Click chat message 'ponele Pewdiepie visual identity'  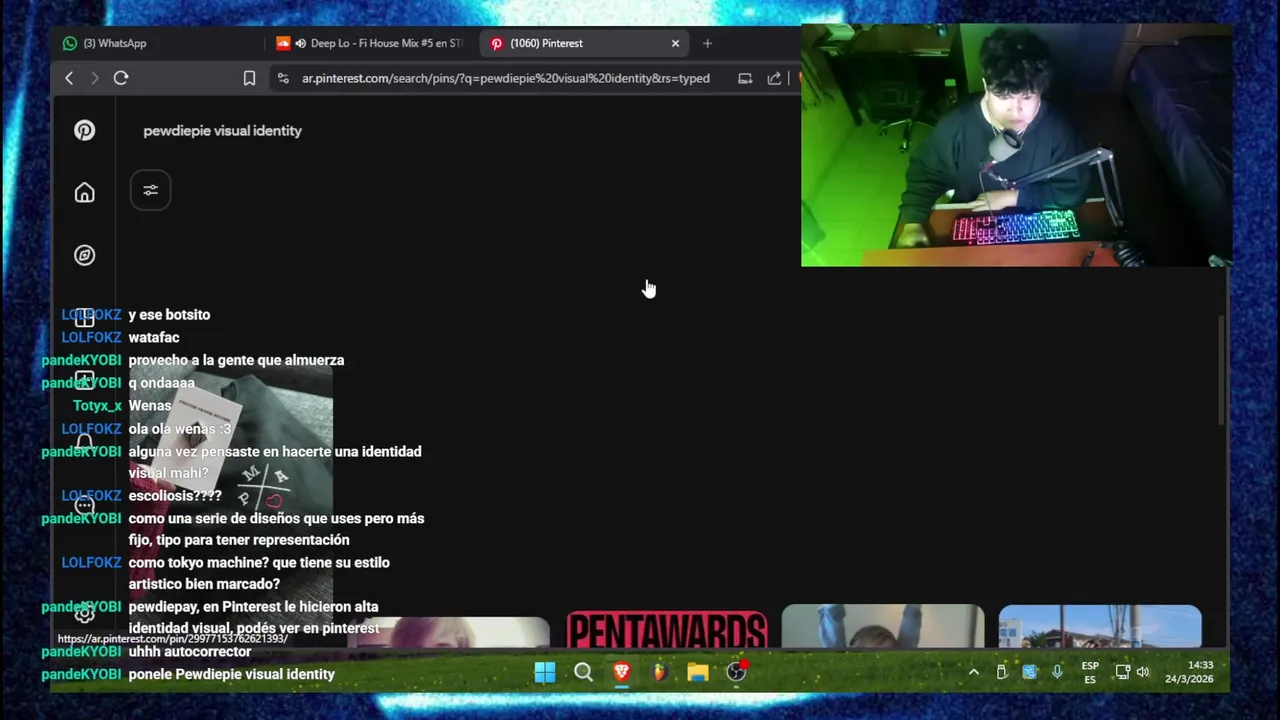point(231,674)
